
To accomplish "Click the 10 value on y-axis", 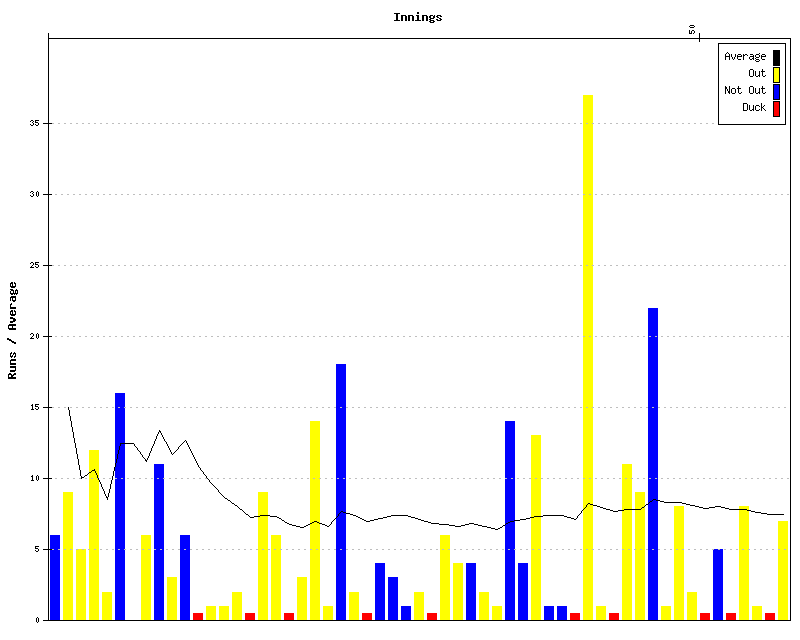I will click(x=34, y=478).
